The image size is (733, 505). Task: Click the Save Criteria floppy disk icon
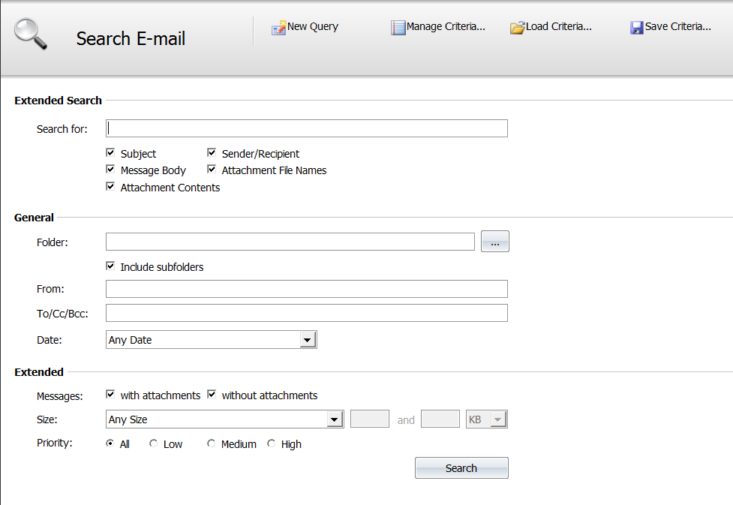pyautogui.click(x=637, y=28)
